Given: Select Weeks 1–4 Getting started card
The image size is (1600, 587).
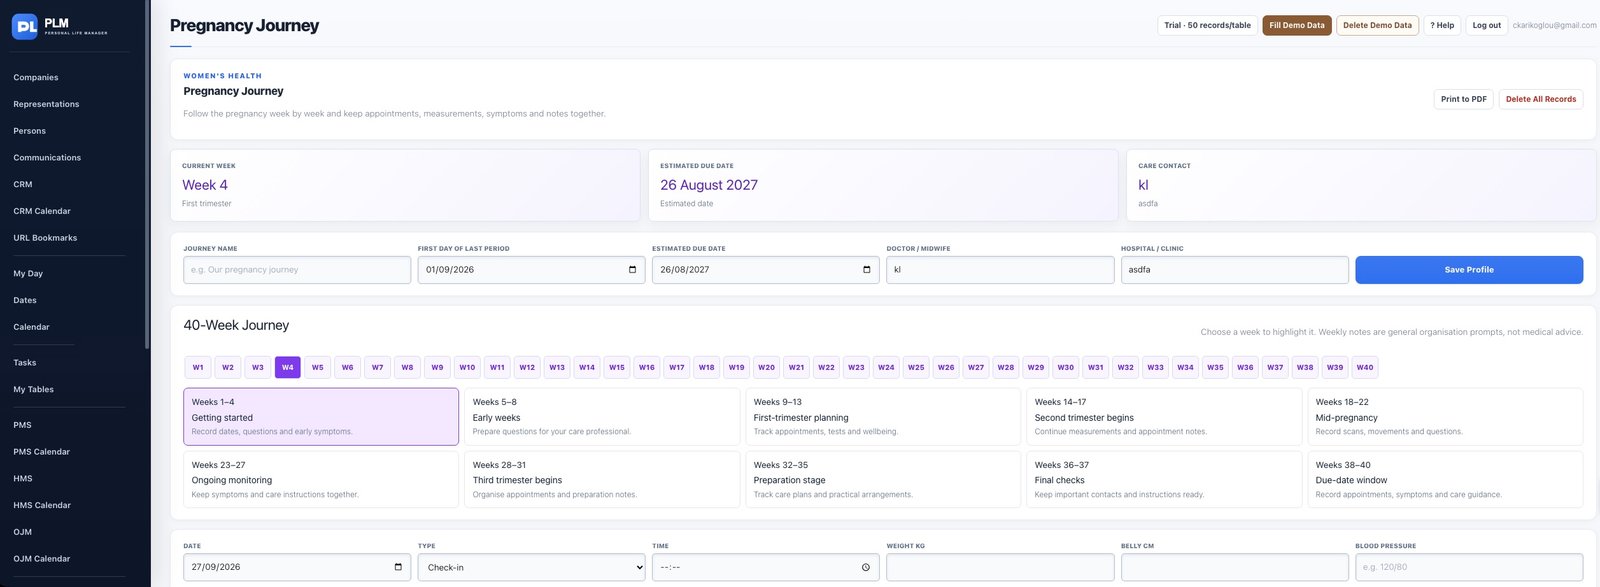Looking at the screenshot, I should (x=321, y=417).
